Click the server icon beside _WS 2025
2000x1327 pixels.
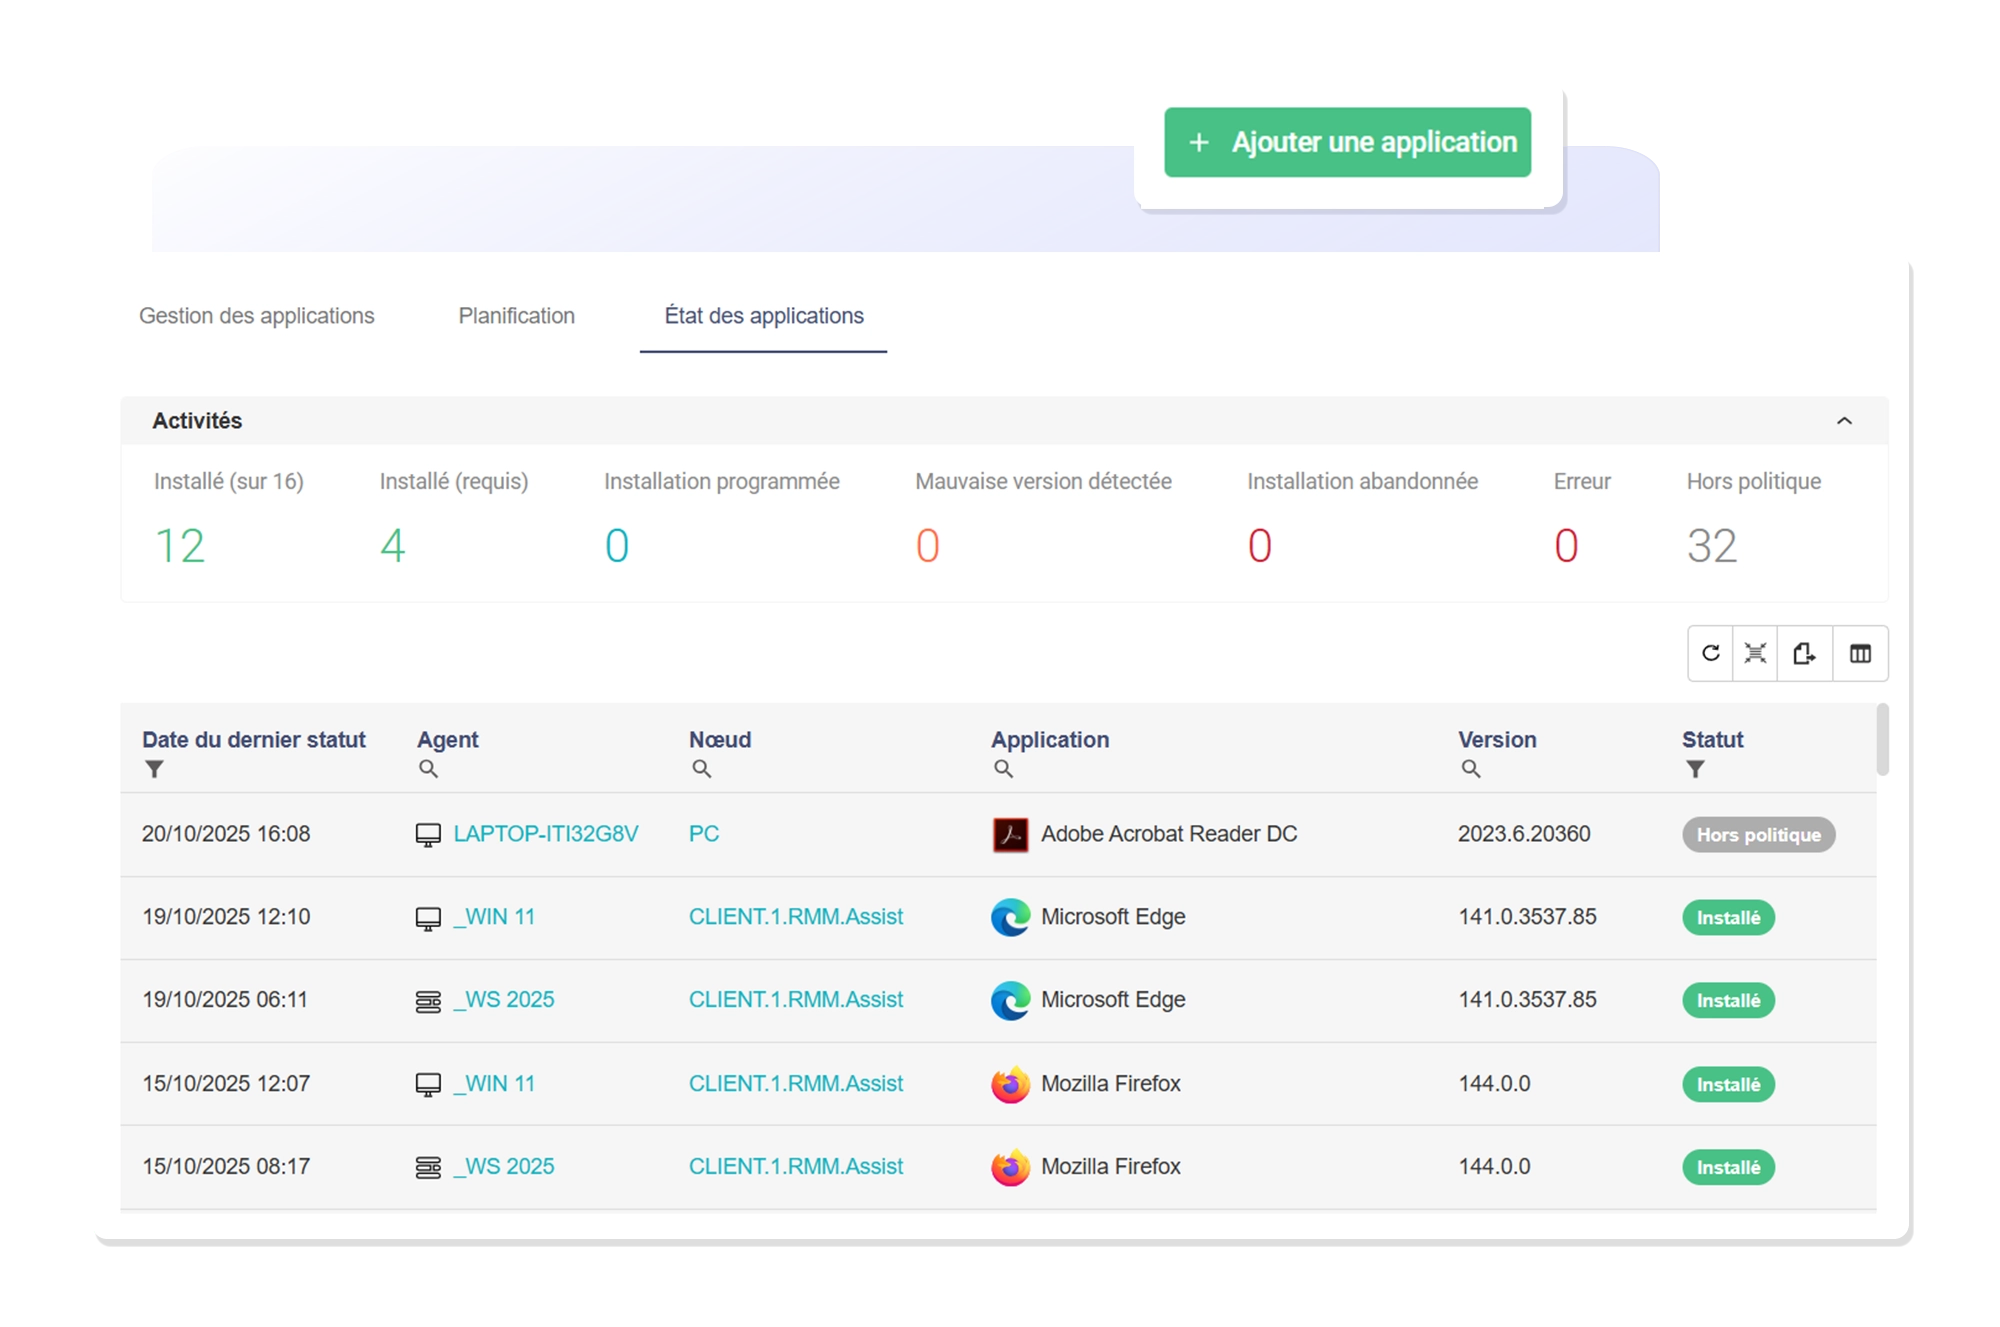click(428, 999)
